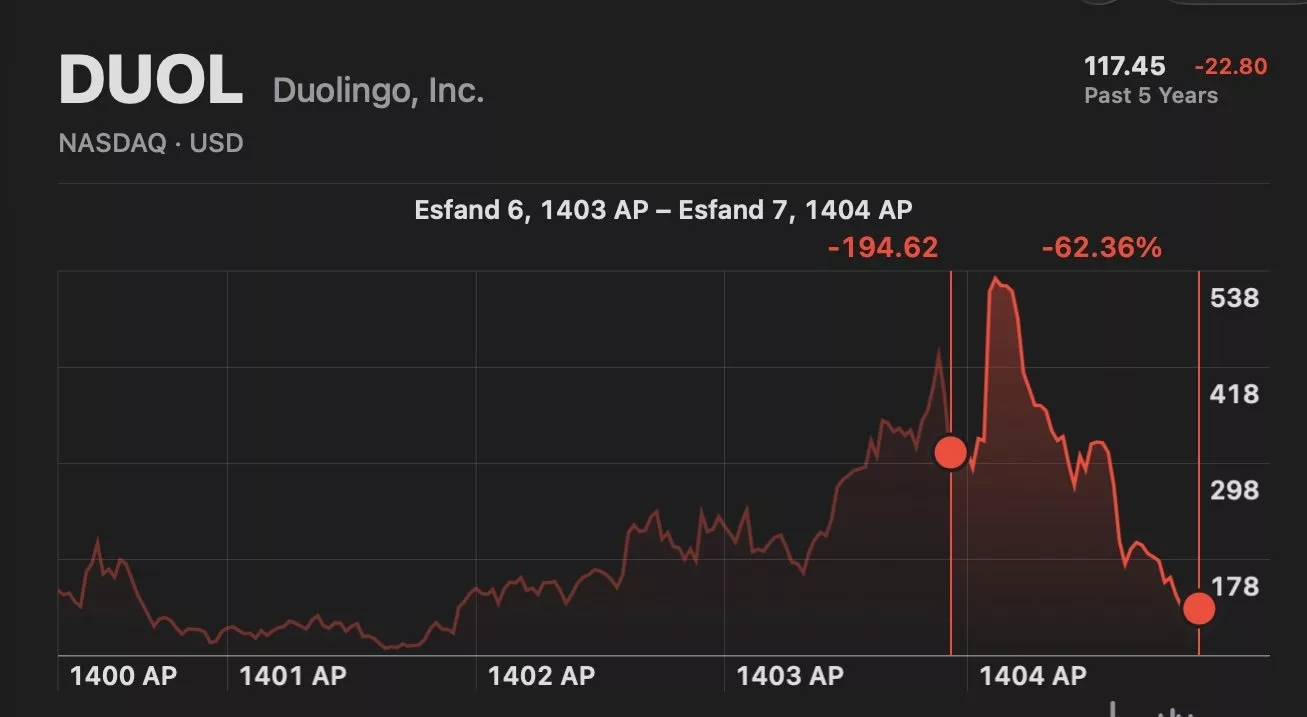1307x717 pixels.
Task: Click the Esfand 6, 1403 AP date range text
Action: tap(531, 210)
